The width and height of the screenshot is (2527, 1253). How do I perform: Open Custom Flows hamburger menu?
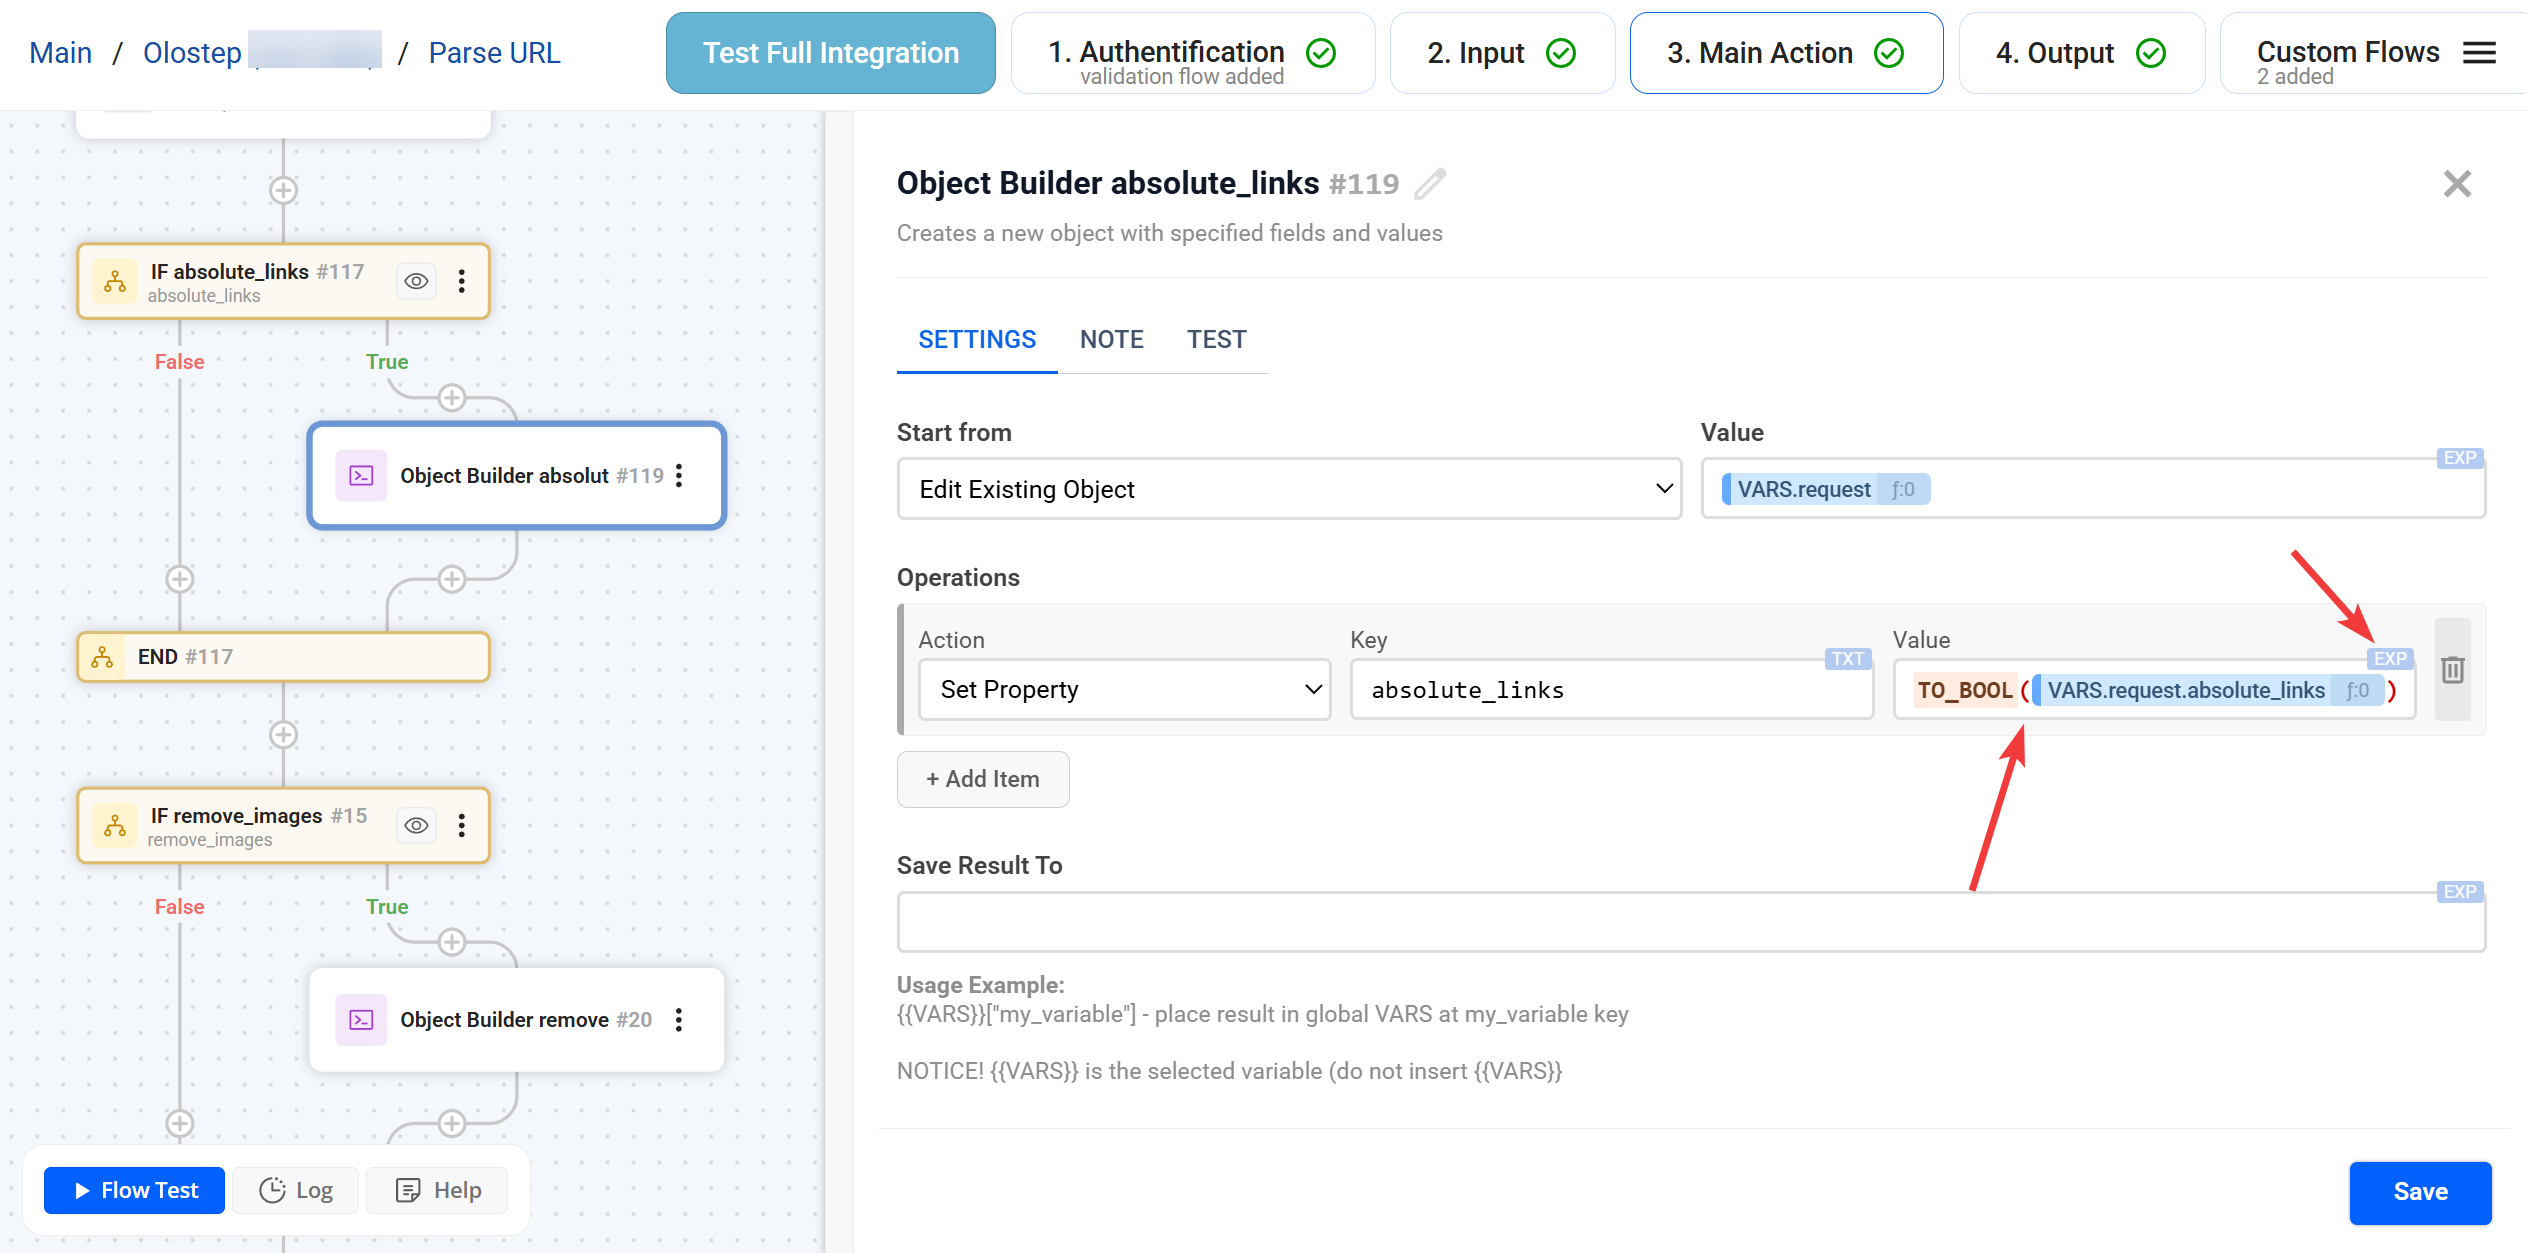tap(2479, 53)
